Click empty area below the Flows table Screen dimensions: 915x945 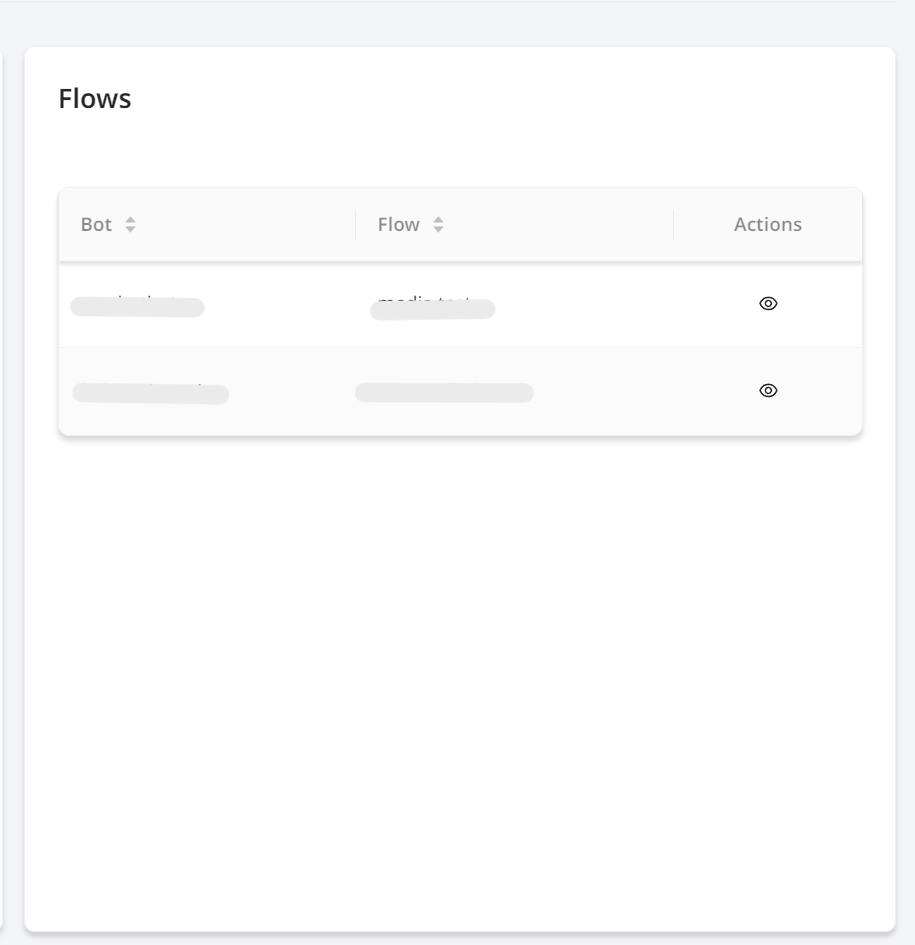click(460, 663)
